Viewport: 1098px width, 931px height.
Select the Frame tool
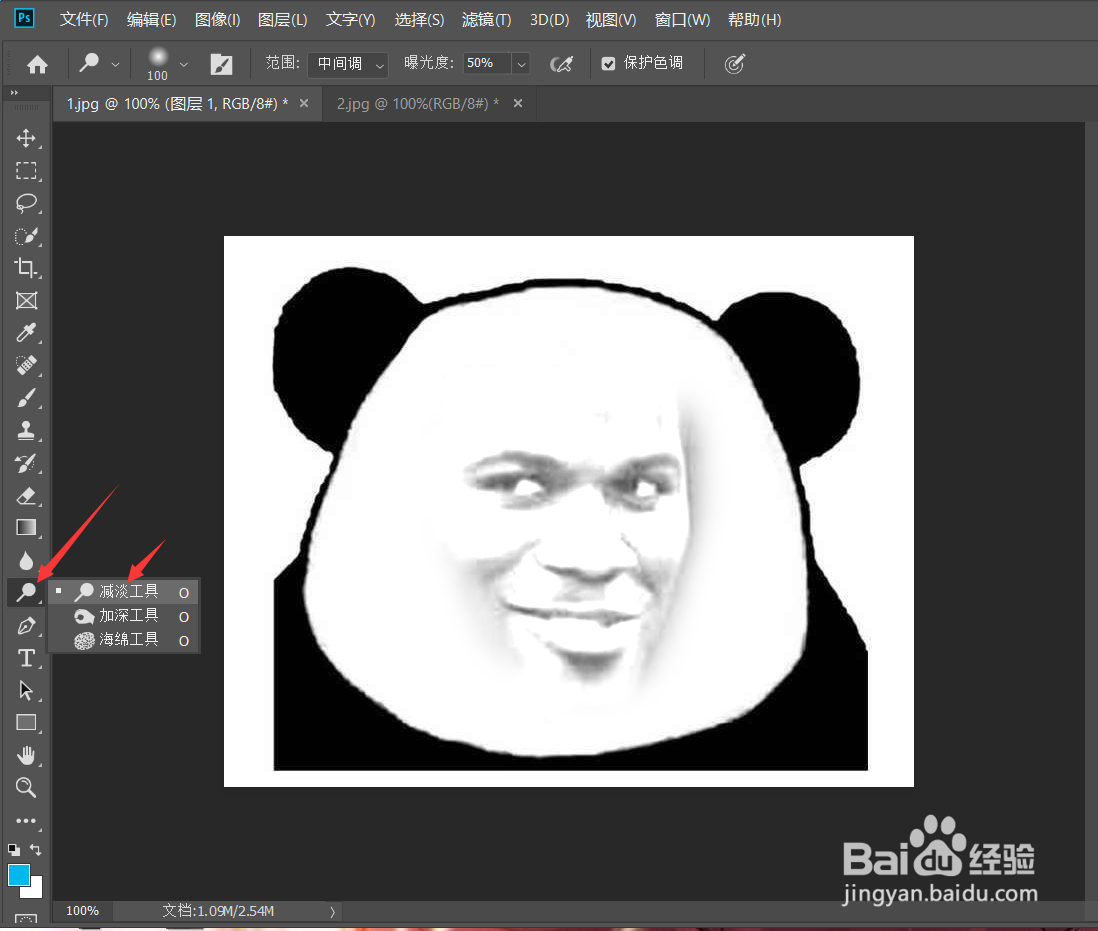click(27, 300)
